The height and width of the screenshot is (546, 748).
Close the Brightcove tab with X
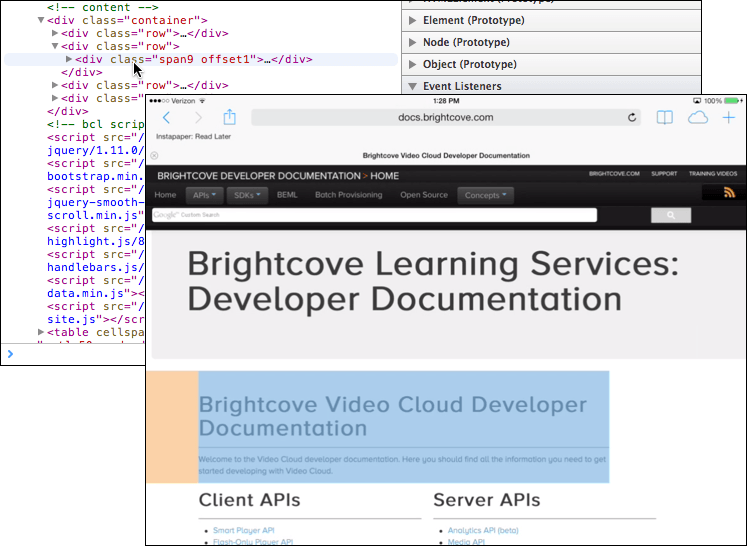[154, 156]
